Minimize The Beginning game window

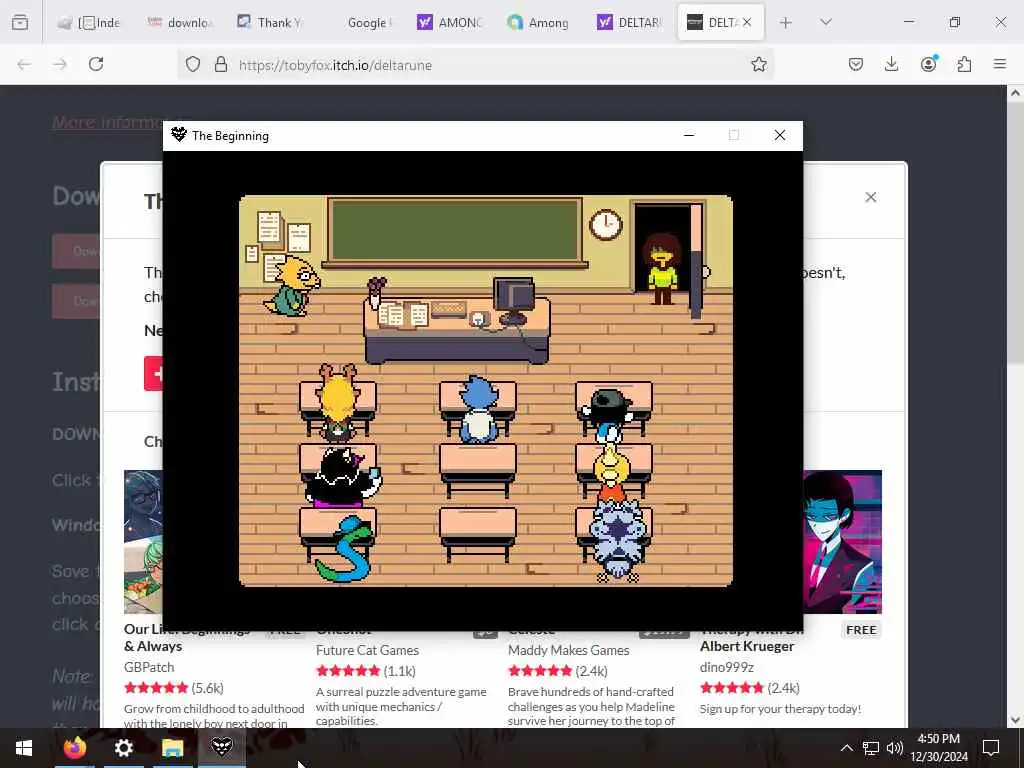[689, 135]
